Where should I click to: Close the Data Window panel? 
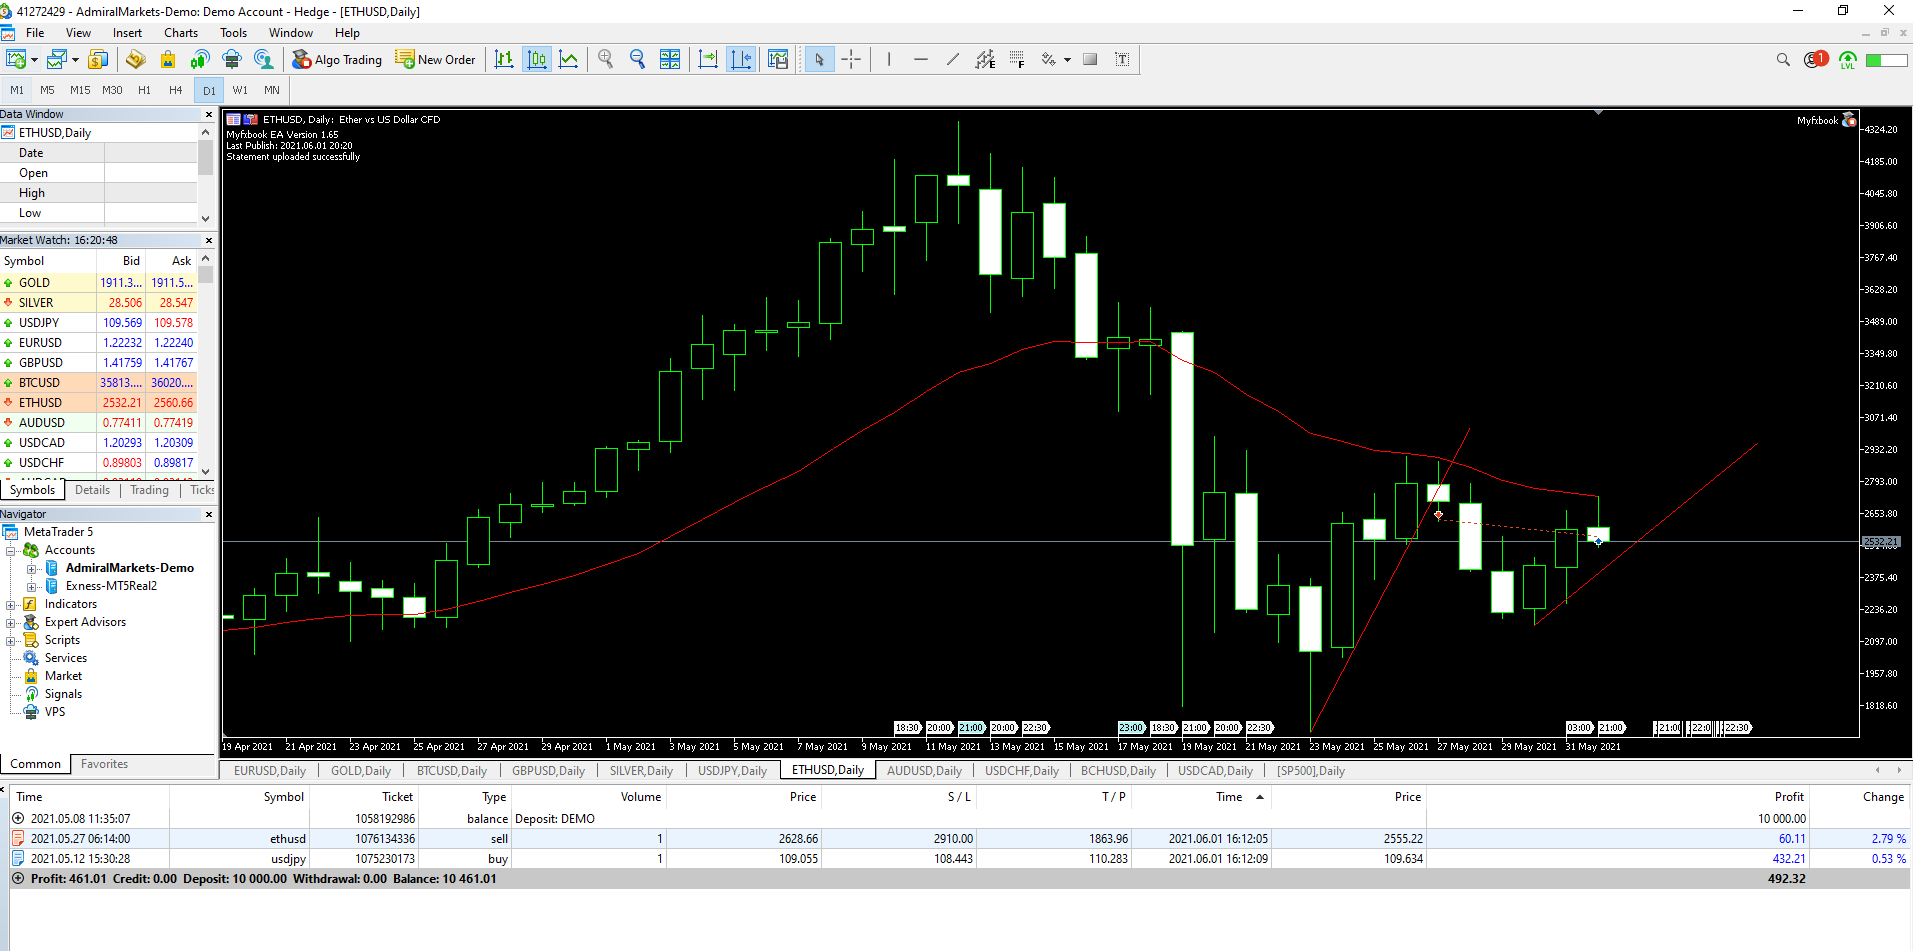pyautogui.click(x=209, y=114)
